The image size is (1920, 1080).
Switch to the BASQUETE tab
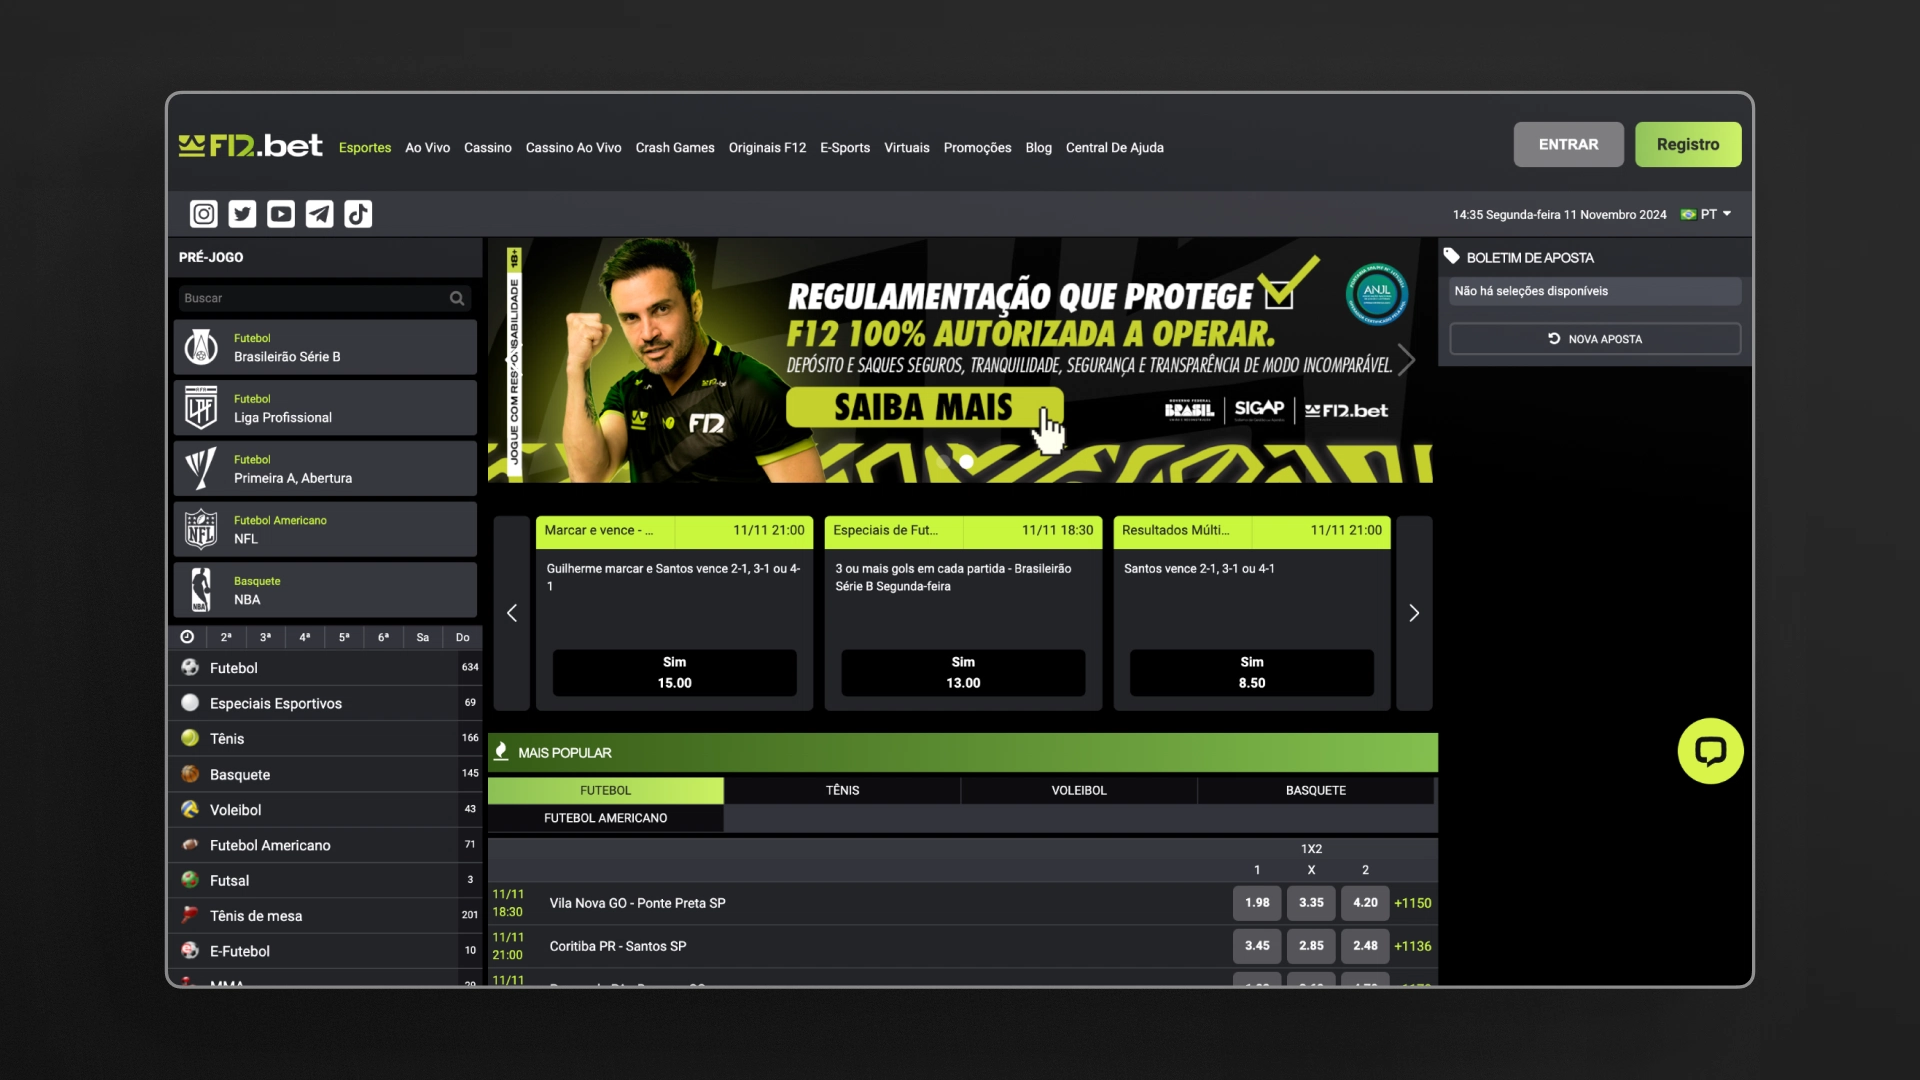tap(1316, 790)
